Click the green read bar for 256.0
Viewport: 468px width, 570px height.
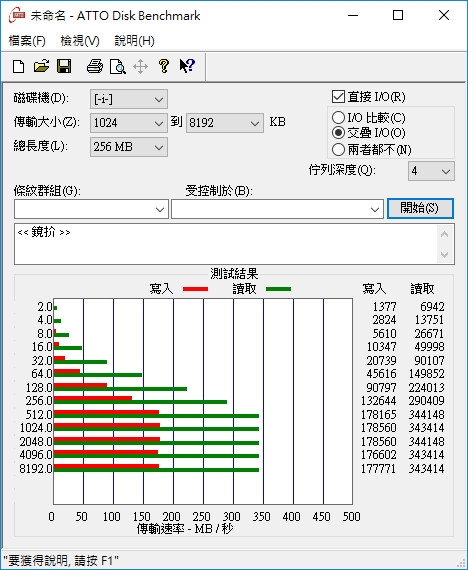coord(140,402)
